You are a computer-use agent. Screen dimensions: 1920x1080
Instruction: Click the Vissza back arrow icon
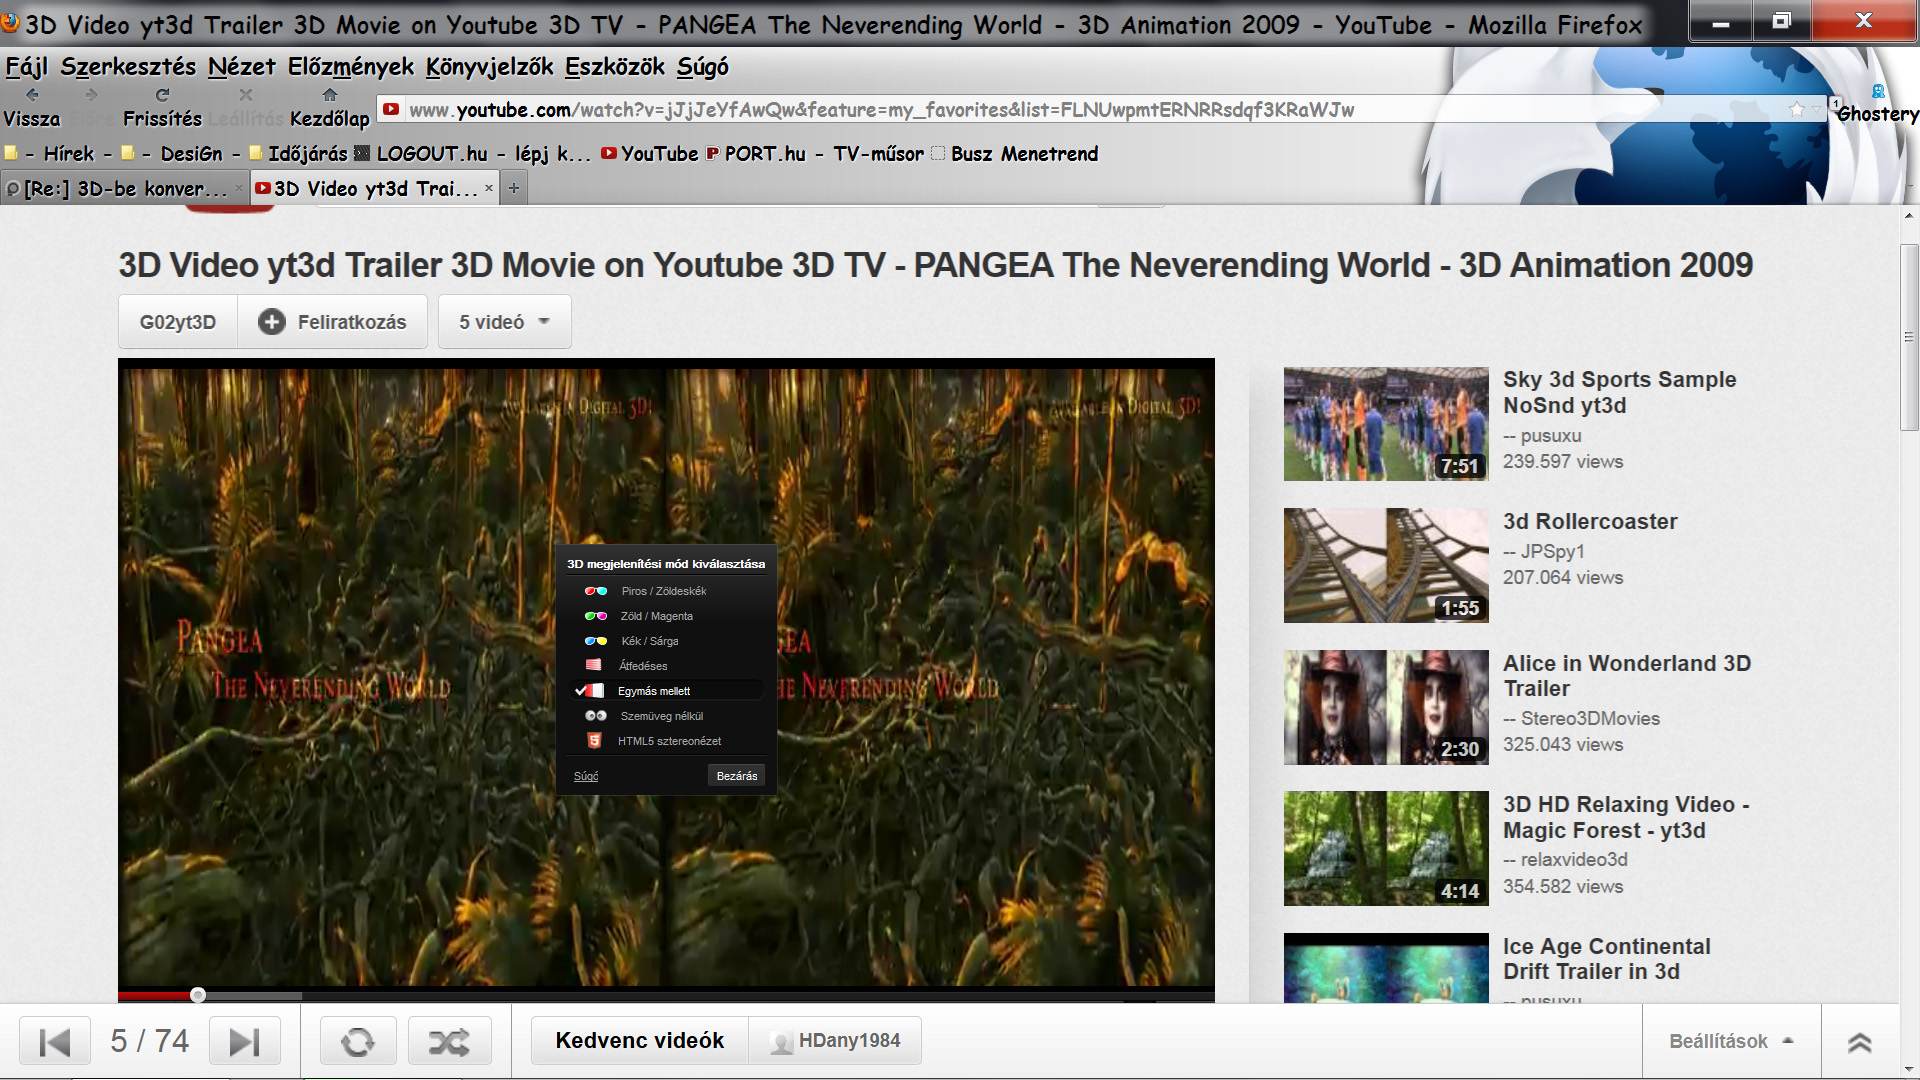tap(32, 95)
